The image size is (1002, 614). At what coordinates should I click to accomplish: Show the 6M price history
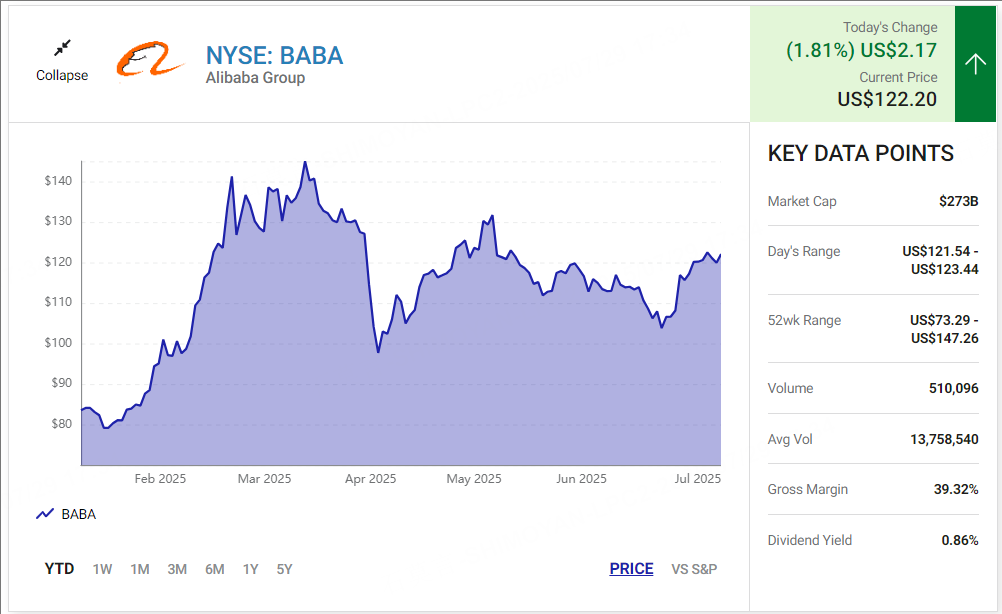(x=215, y=569)
